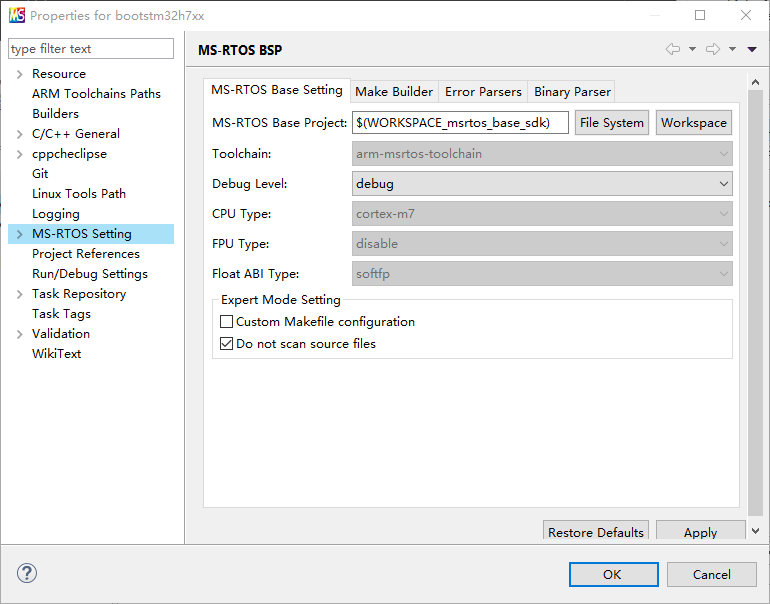Uncheck Do not scan source files
Viewport: 770px width, 604px height.
click(226, 344)
